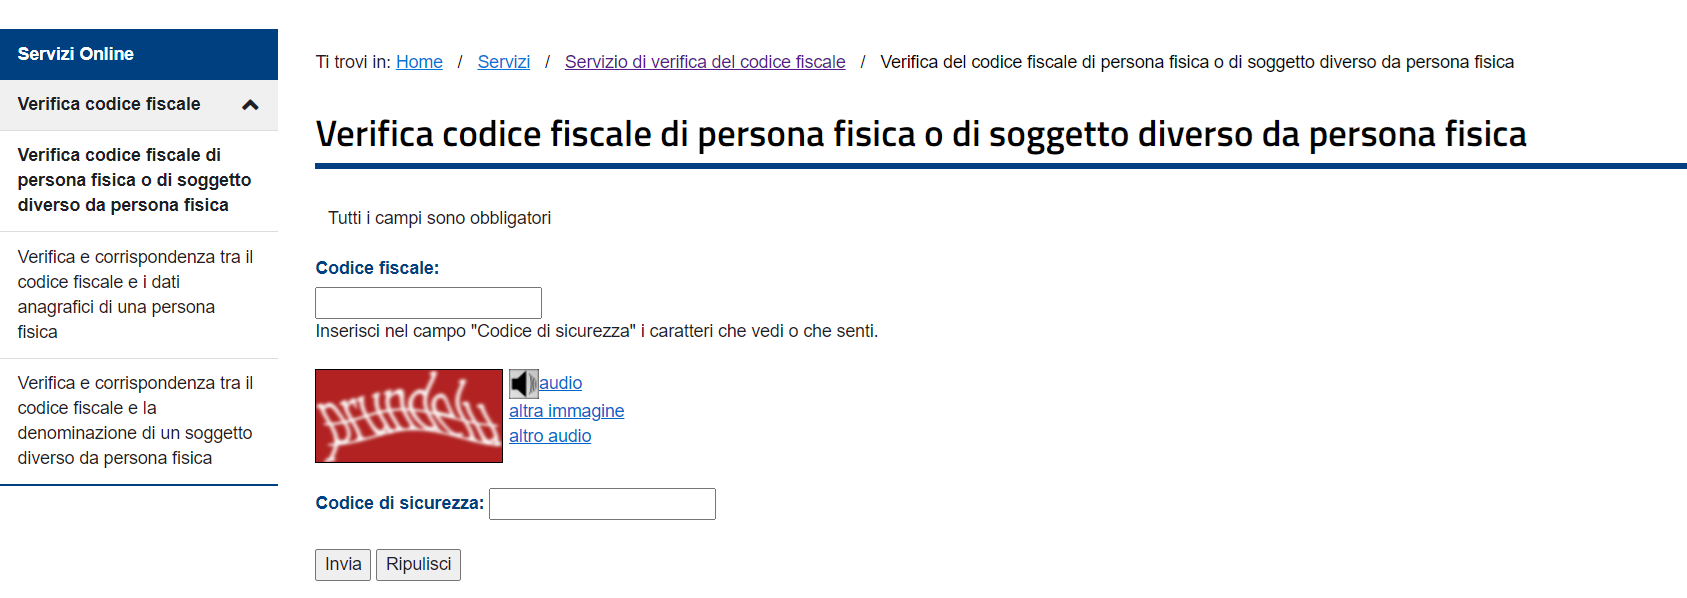Go to Home breadcrumb link
Viewport: 1687px width, 598px height.
point(419,62)
